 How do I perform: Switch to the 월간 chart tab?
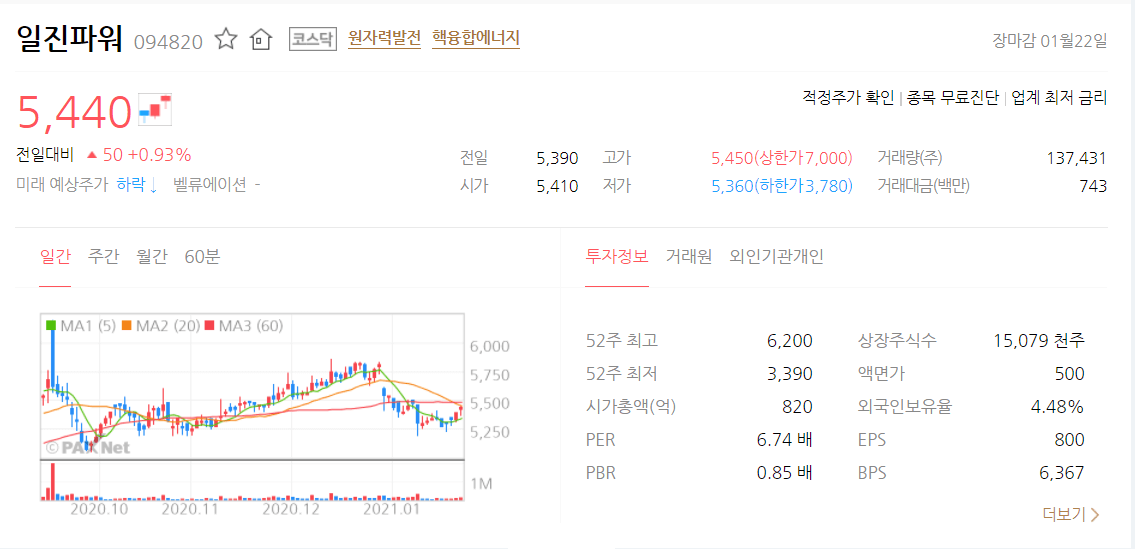152,256
